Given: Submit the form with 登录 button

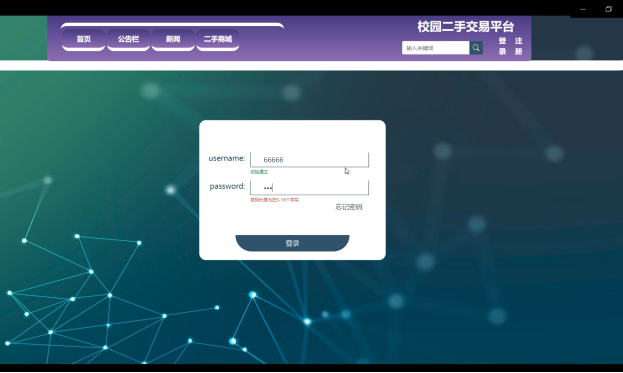Looking at the screenshot, I should pyautogui.click(x=292, y=243).
